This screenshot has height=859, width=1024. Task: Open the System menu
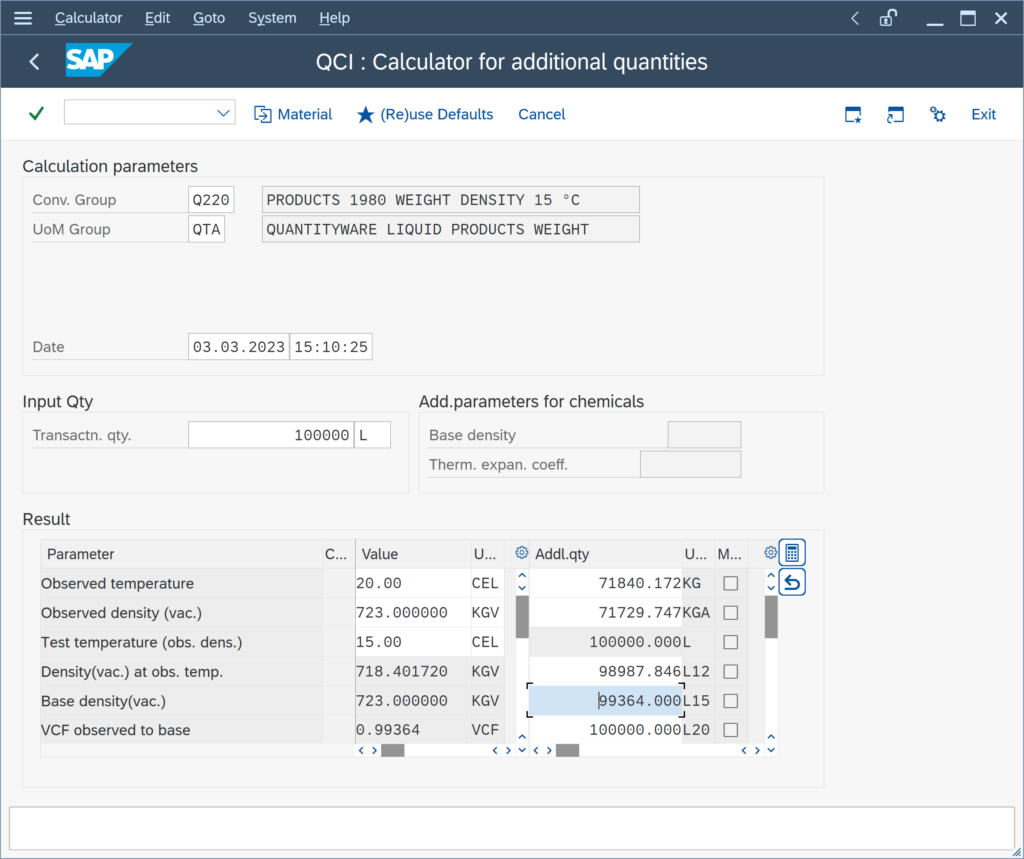pos(272,18)
